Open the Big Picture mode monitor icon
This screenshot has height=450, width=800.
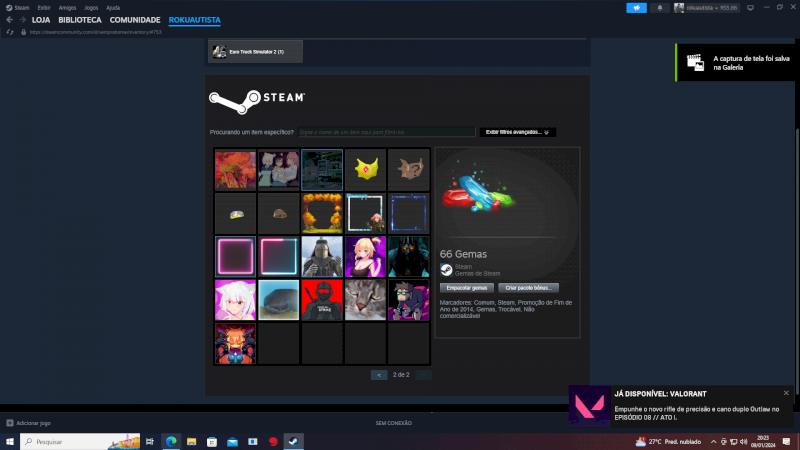coord(750,8)
